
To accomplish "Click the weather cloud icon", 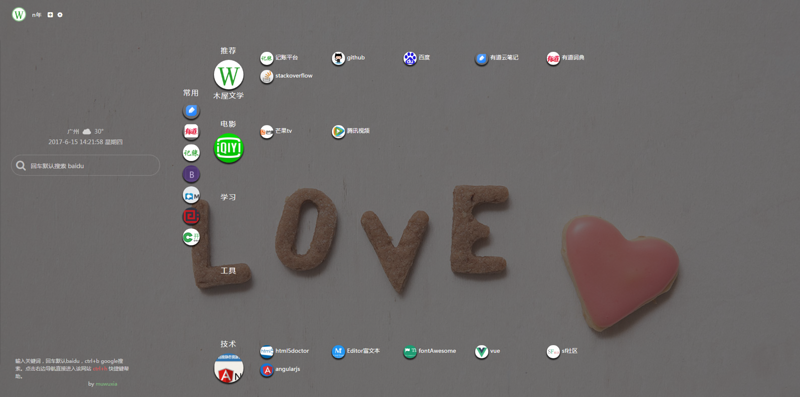I will coord(87,132).
